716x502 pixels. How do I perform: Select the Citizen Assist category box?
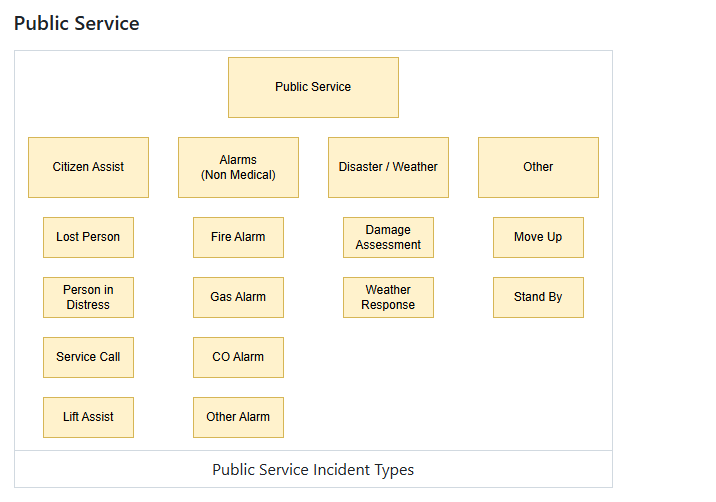pyautogui.click(x=88, y=167)
